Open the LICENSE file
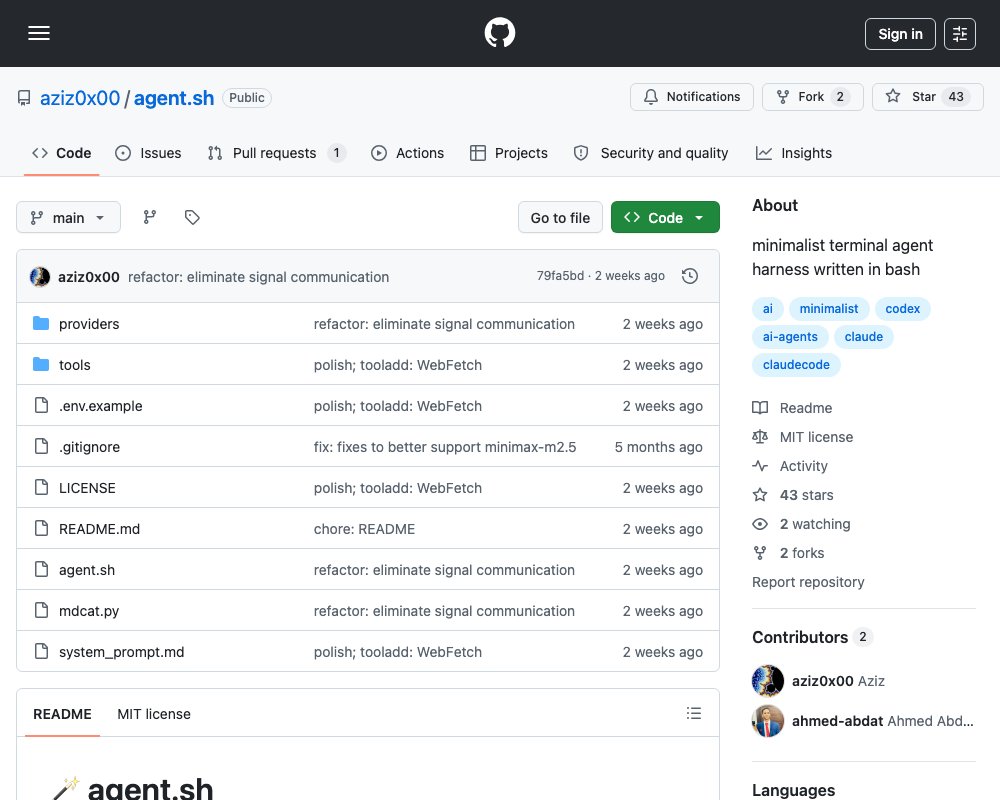 [87, 488]
